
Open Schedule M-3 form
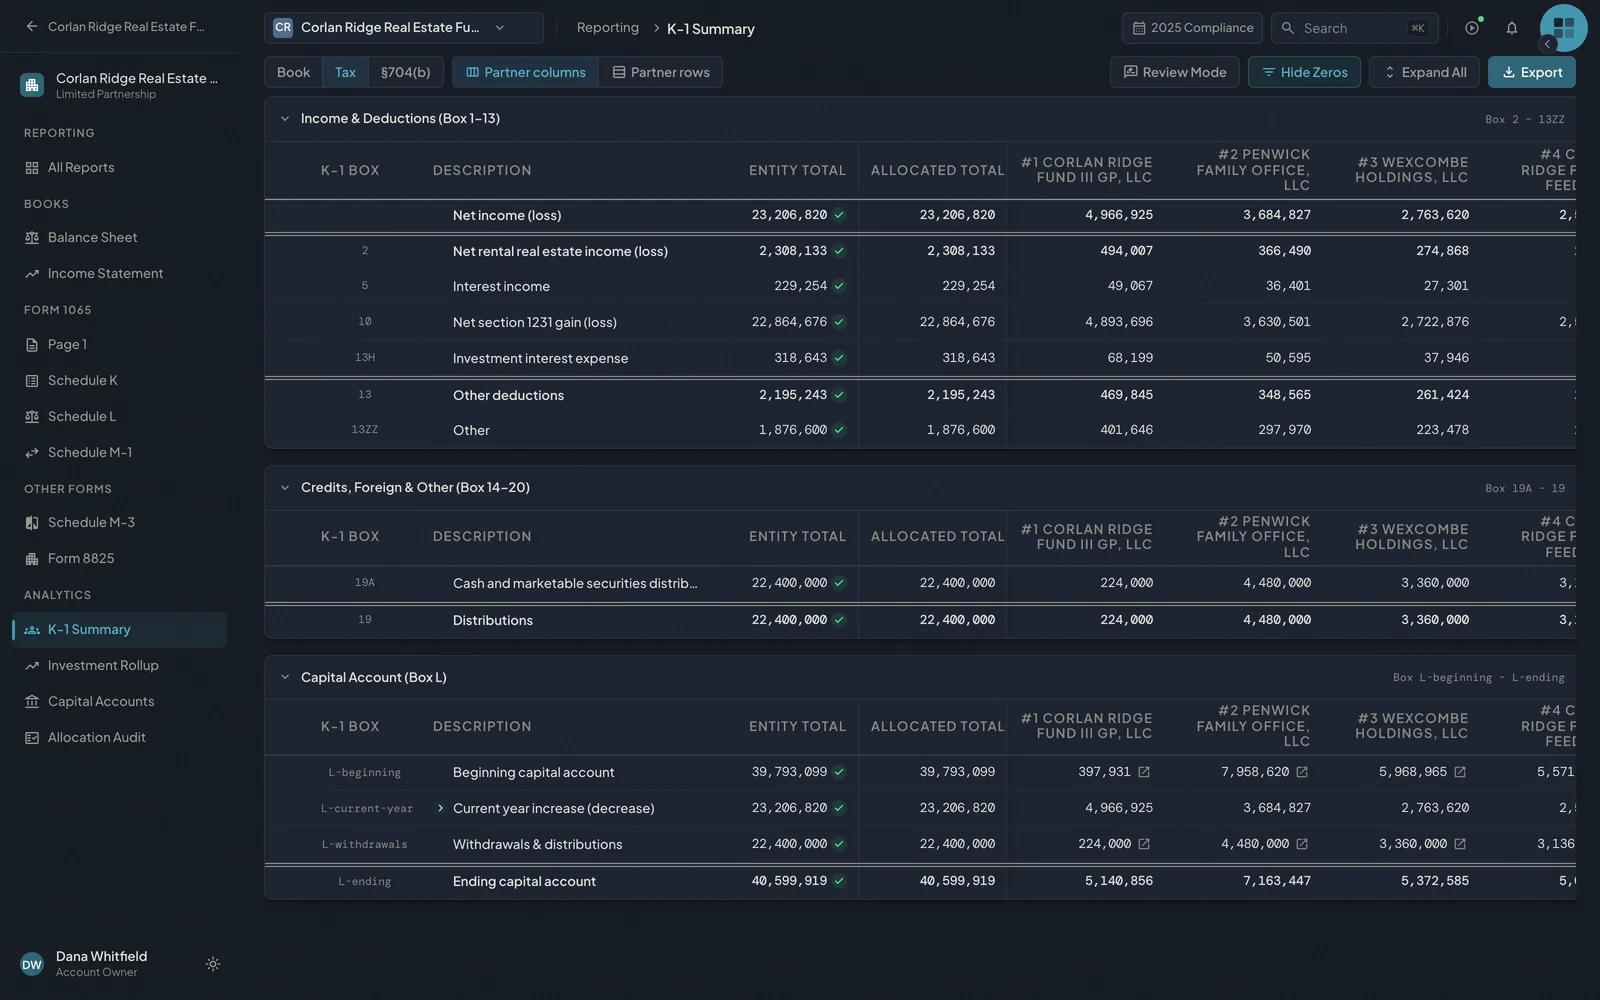(x=119, y=523)
